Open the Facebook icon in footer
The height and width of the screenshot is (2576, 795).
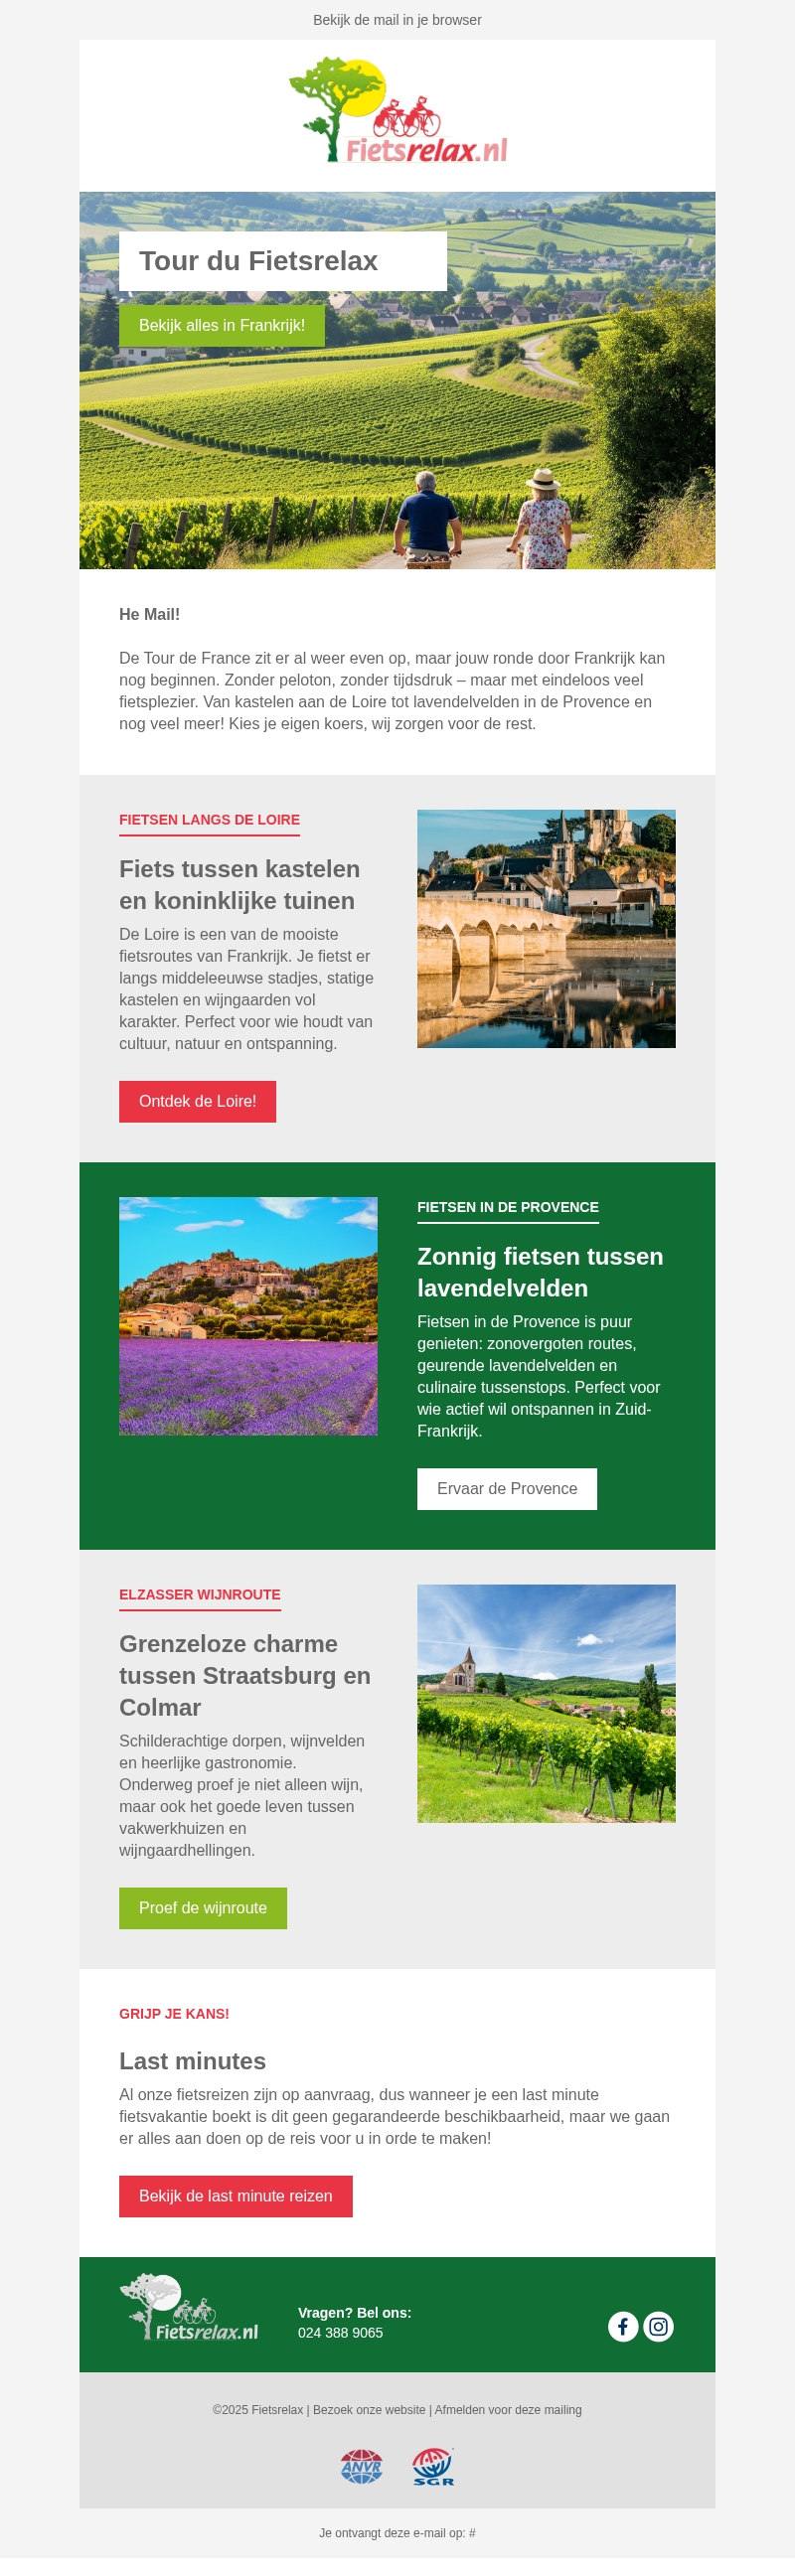pyautogui.click(x=623, y=2326)
